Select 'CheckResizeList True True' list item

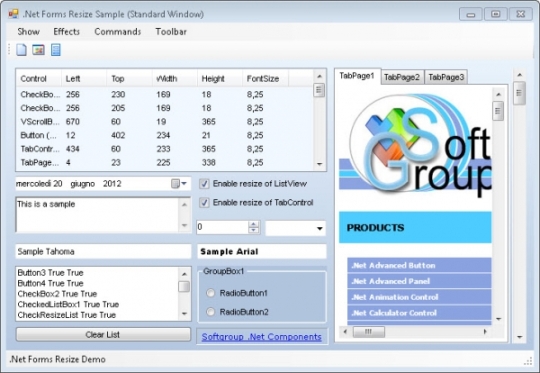coord(97,315)
